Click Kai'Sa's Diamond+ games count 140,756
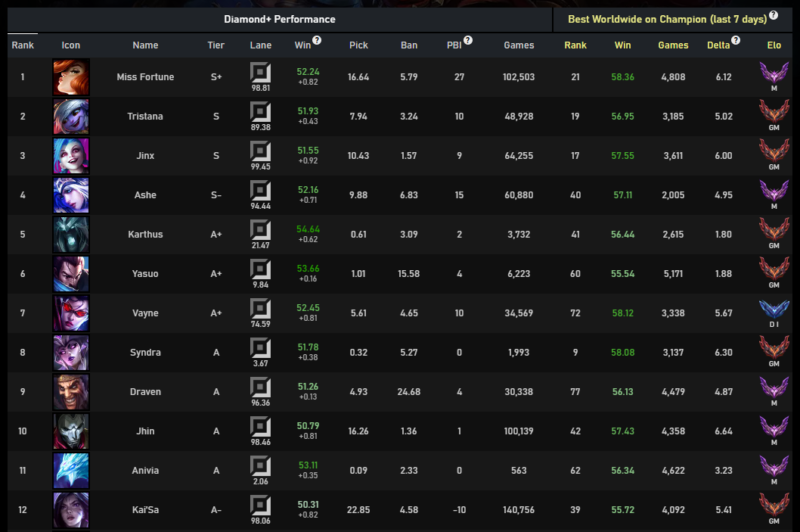 click(518, 509)
